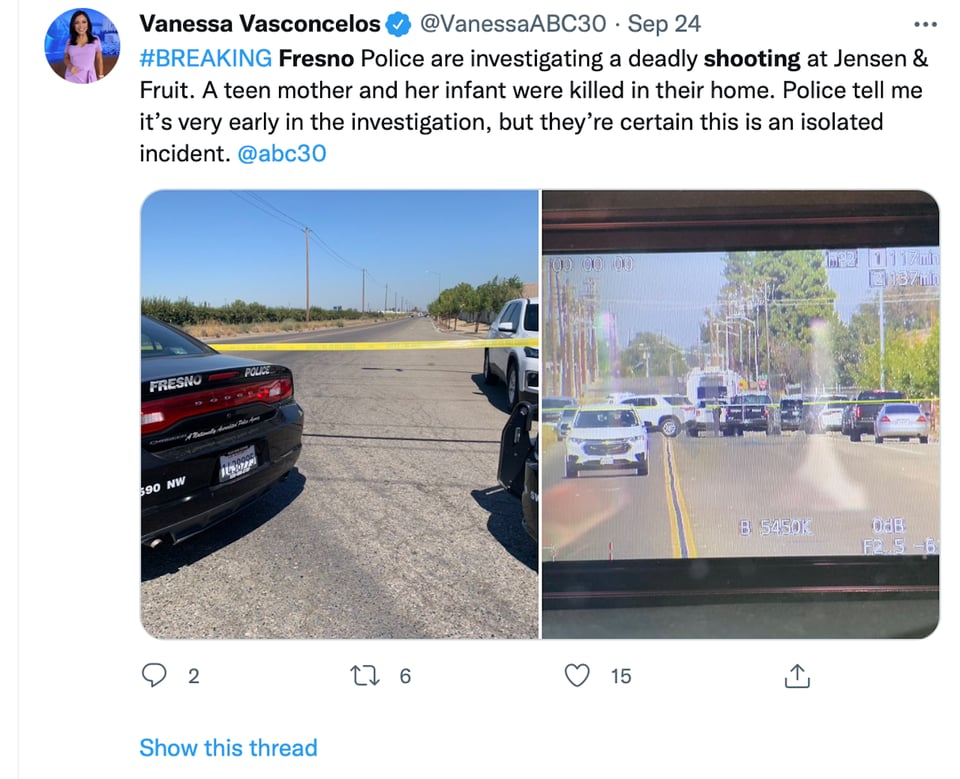Screen dimensions: 960x779
Task: Open the Sep 24 timestamp link
Action: tap(664, 24)
